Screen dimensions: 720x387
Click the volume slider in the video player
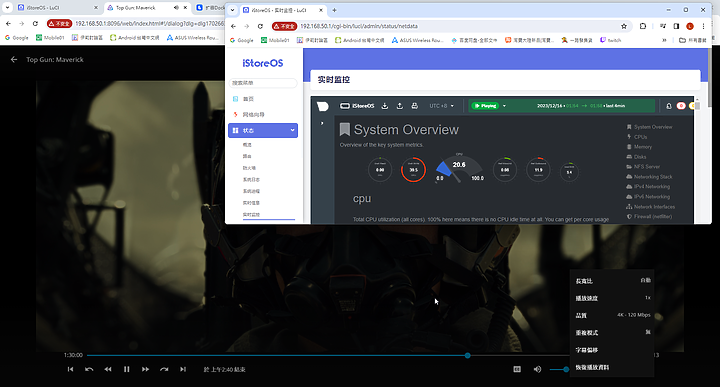coord(559,369)
